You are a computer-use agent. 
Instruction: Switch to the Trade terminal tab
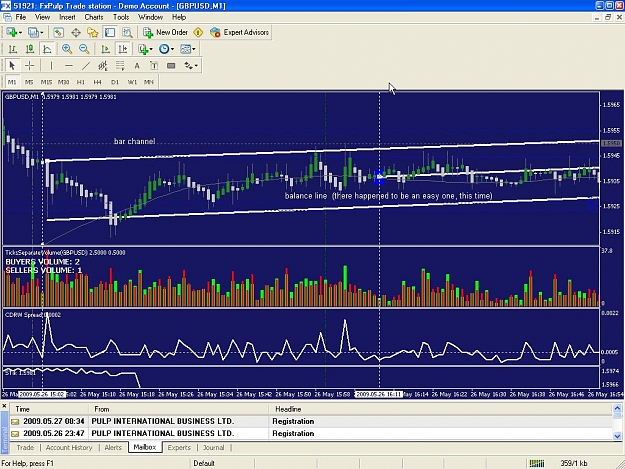point(25,447)
